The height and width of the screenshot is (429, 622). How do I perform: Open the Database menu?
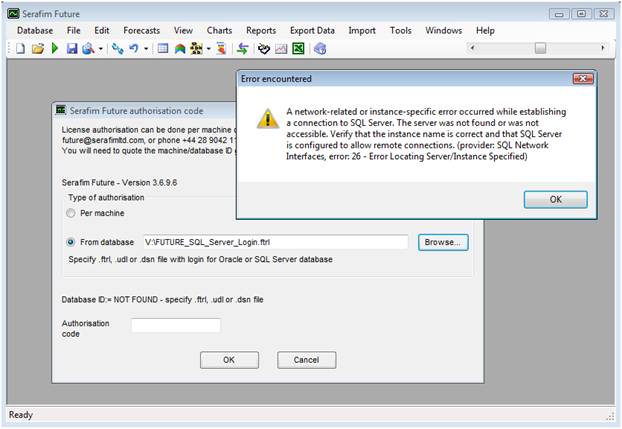tap(35, 31)
